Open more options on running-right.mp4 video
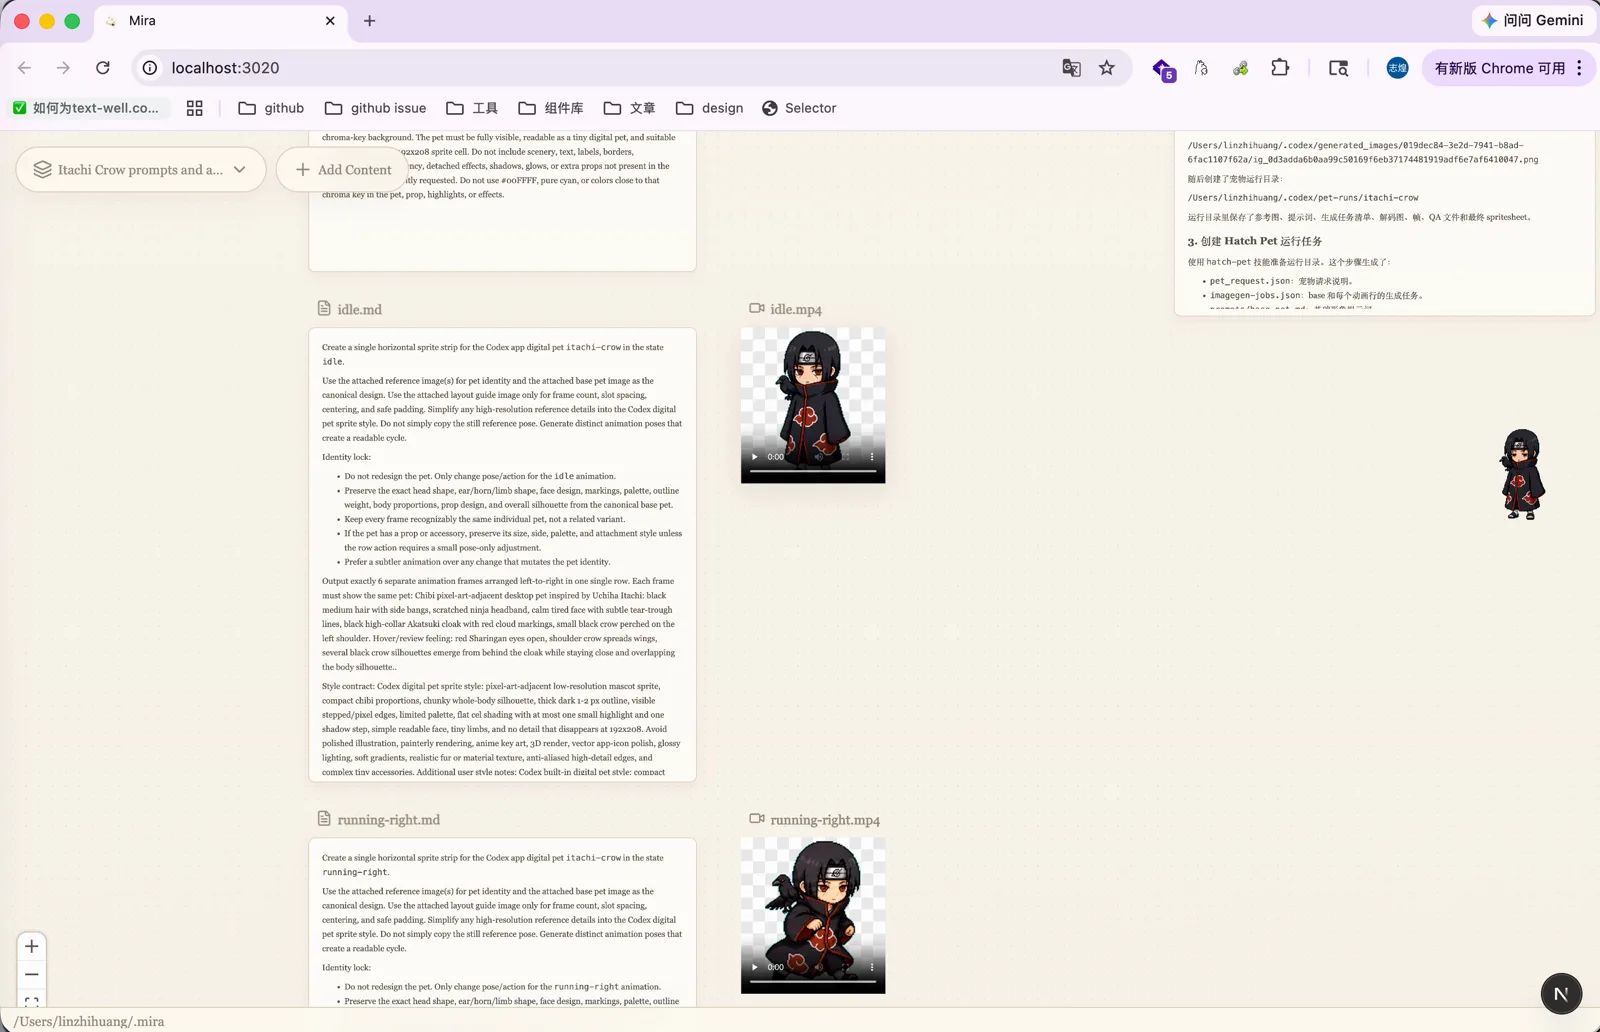Viewport: 1600px width, 1032px height. 872,967
